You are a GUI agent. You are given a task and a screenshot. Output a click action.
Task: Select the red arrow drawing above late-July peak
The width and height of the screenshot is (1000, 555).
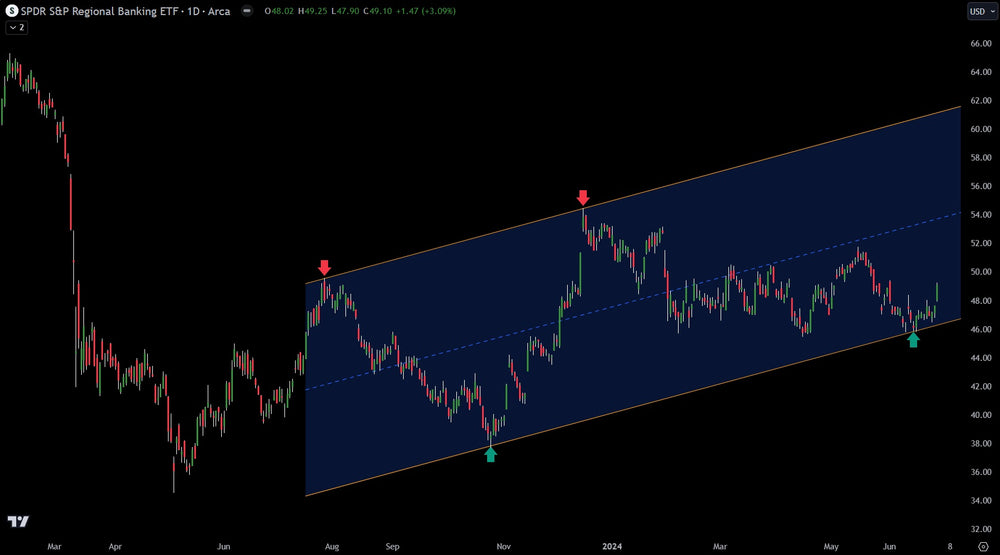coord(325,267)
